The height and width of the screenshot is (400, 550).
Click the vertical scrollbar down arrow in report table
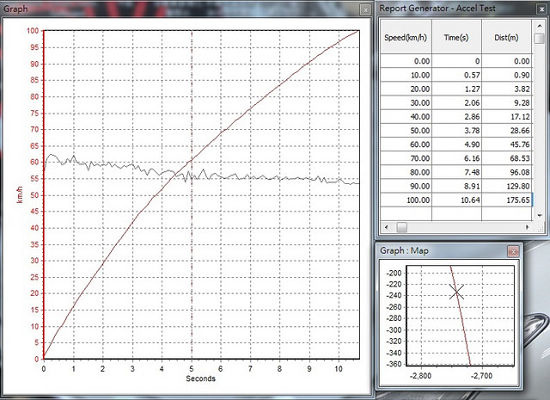(x=539, y=215)
